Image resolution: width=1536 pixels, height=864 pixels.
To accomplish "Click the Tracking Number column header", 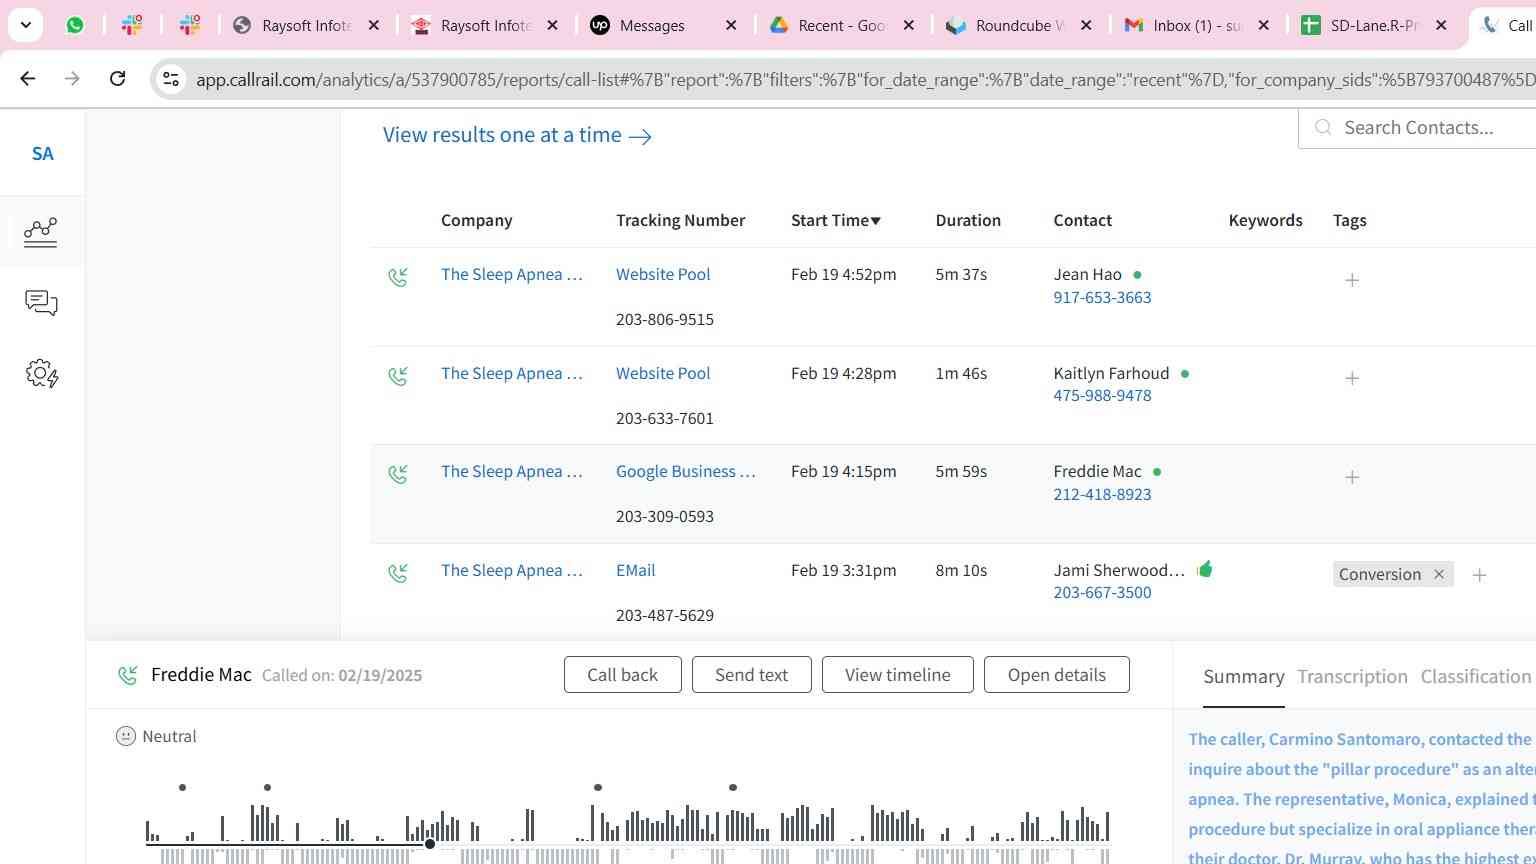I will (680, 220).
